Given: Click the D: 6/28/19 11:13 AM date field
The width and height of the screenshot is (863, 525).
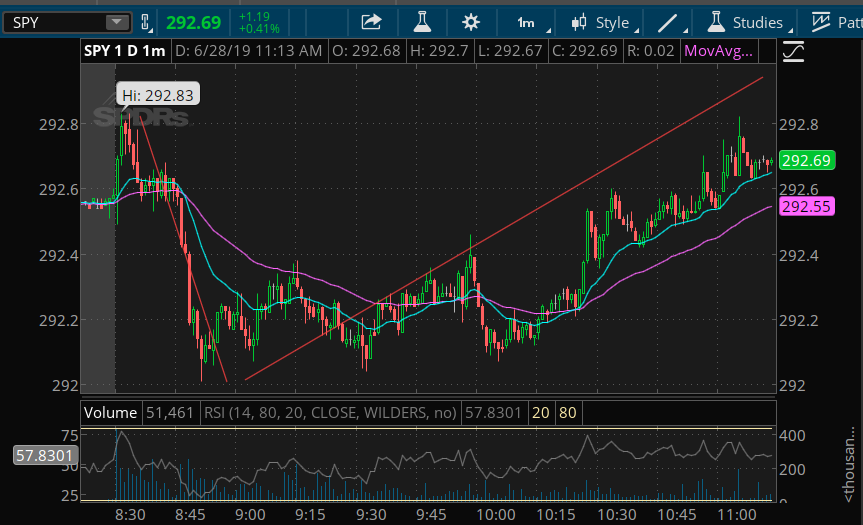Looking at the screenshot, I should tap(248, 51).
